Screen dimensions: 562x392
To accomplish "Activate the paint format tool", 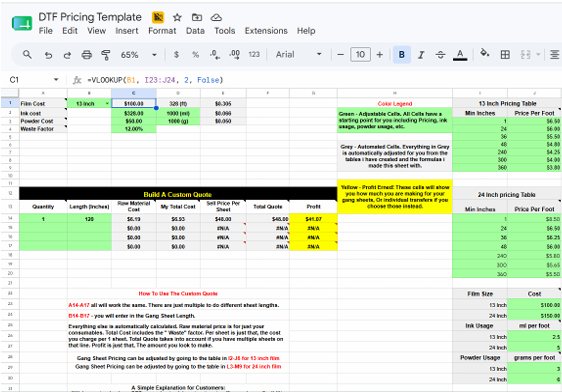I will coord(106,55).
